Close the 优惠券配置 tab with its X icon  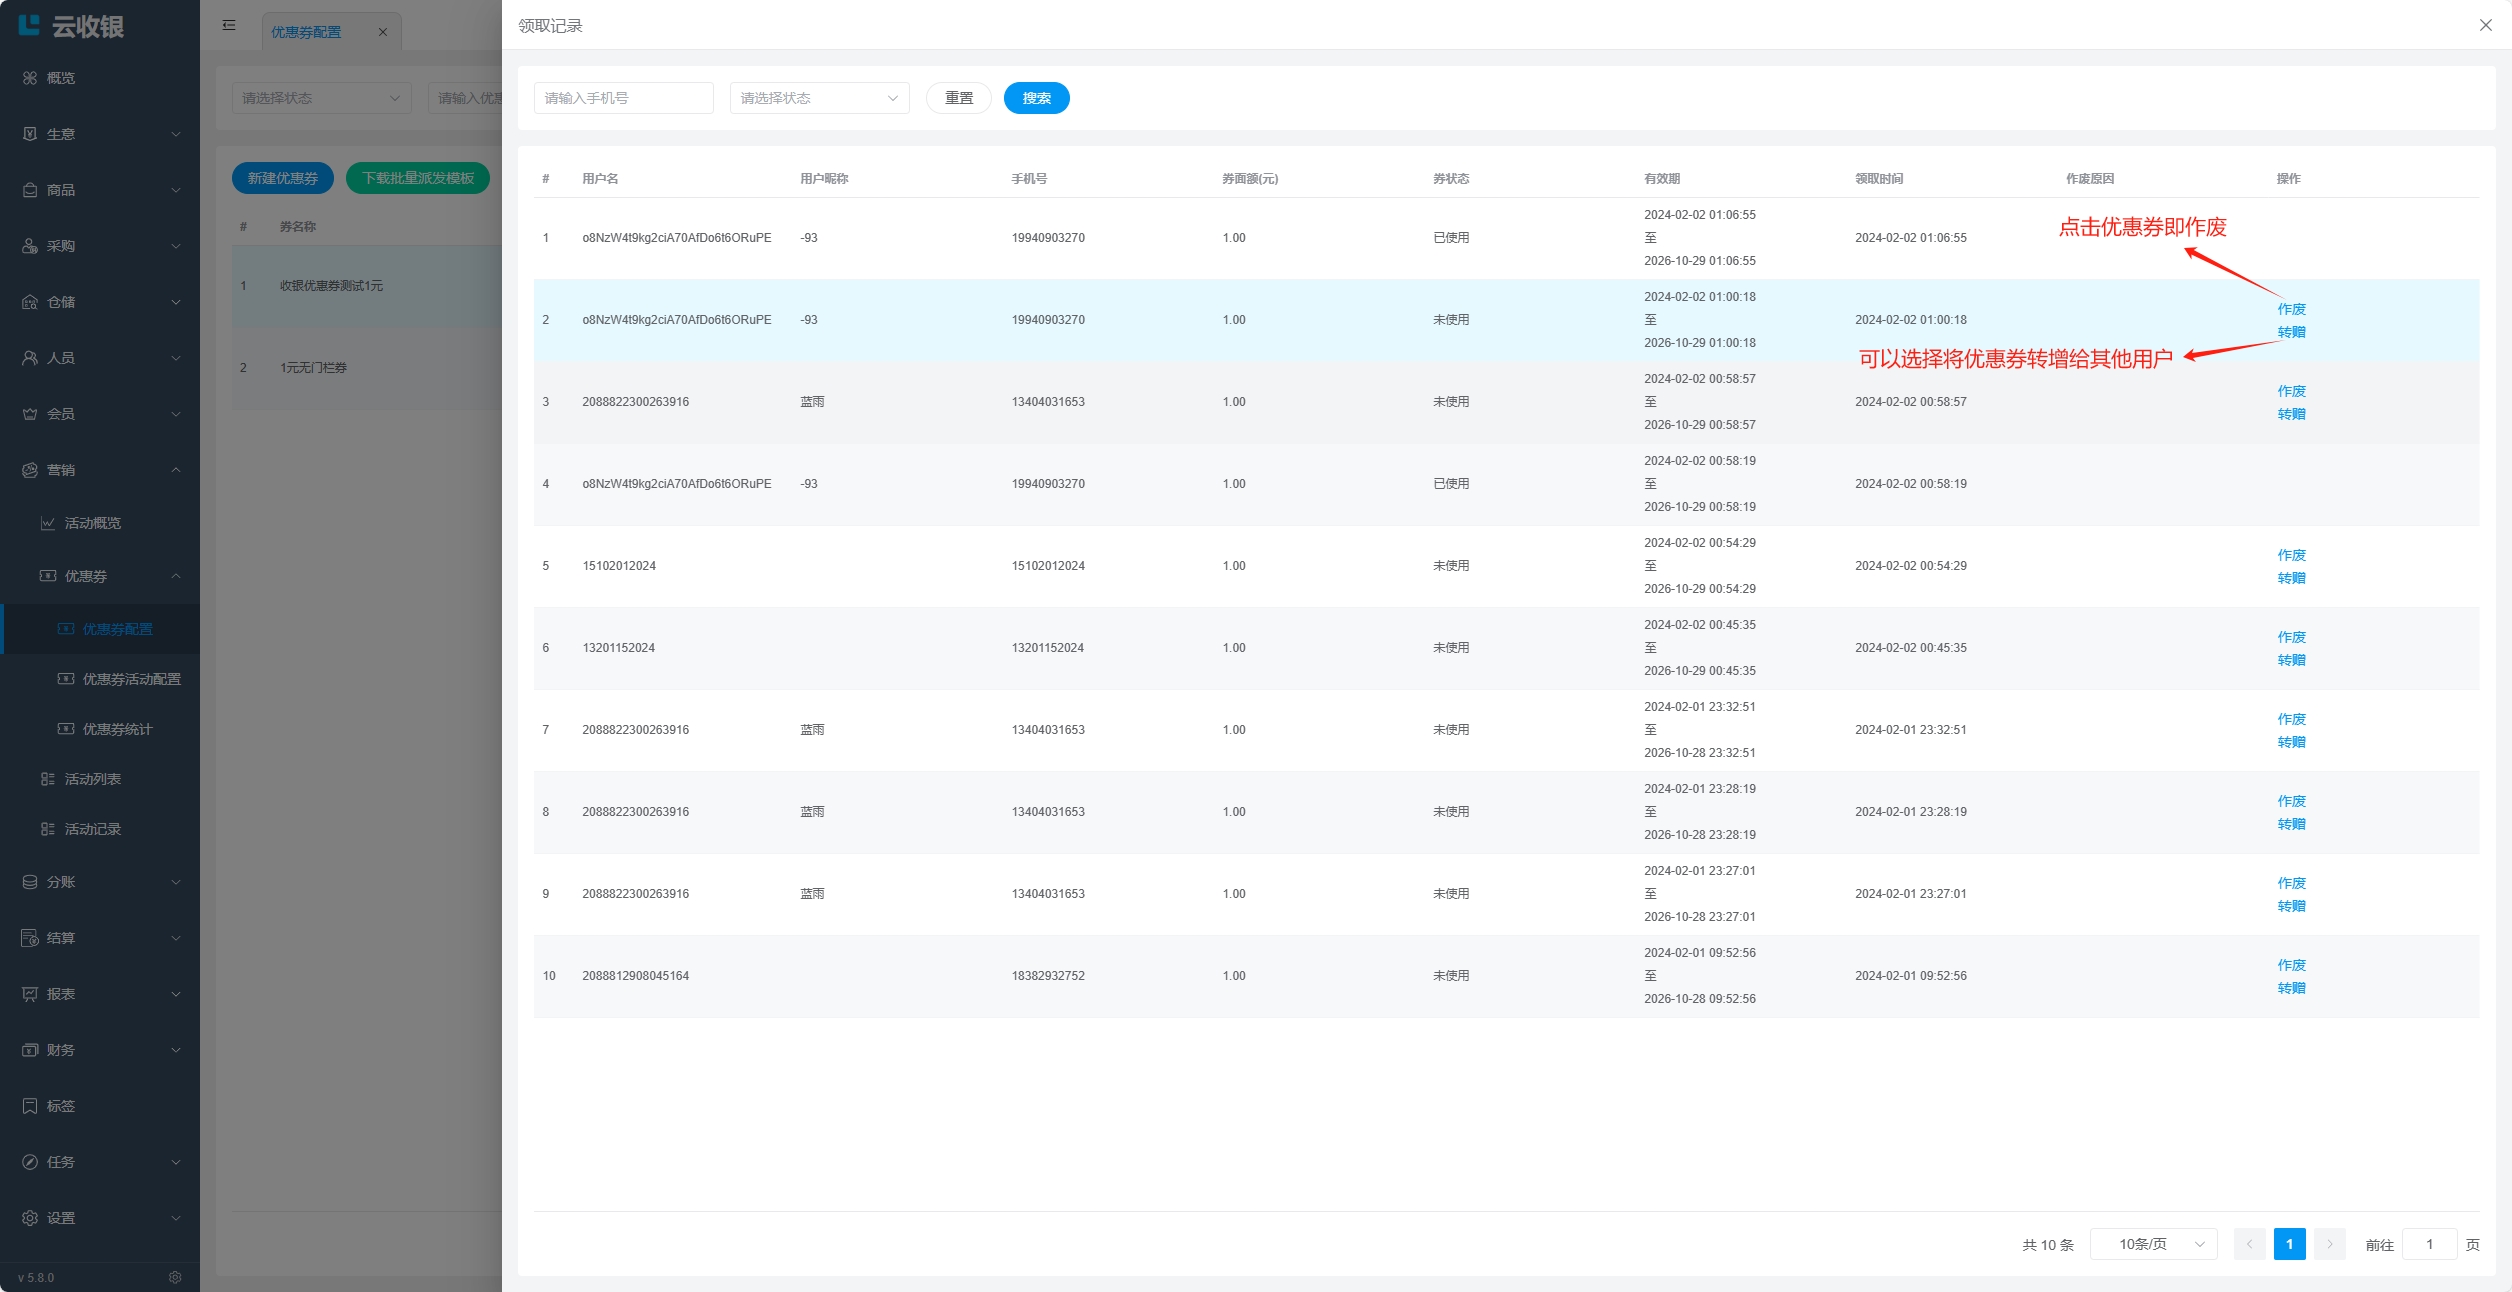pos(383,32)
